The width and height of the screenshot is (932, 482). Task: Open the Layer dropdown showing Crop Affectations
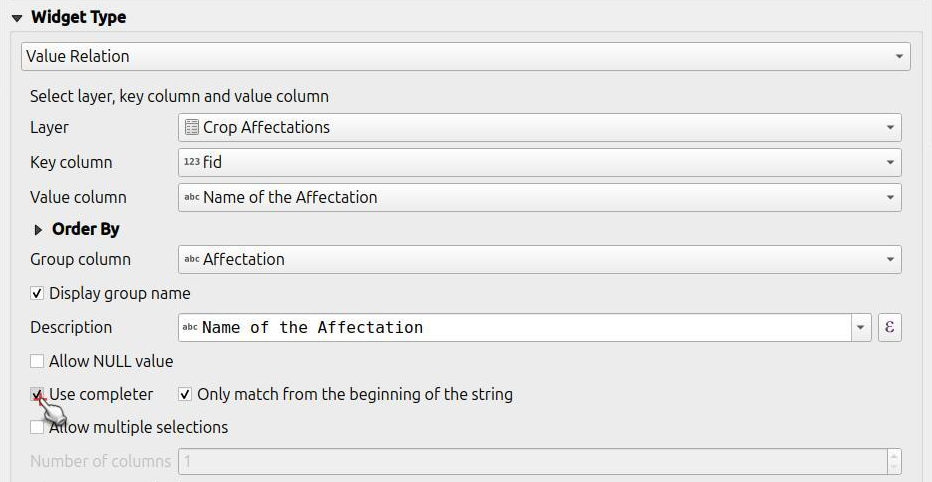[540, 127]
